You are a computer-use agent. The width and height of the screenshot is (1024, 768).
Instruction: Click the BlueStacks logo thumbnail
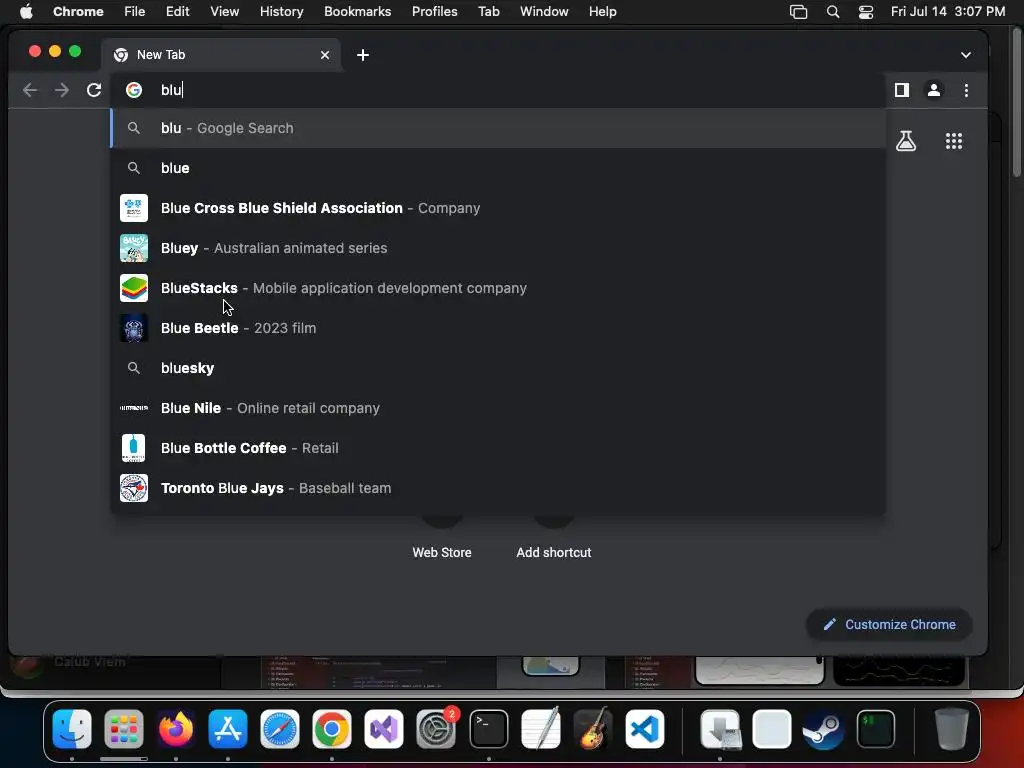(134, 288)
